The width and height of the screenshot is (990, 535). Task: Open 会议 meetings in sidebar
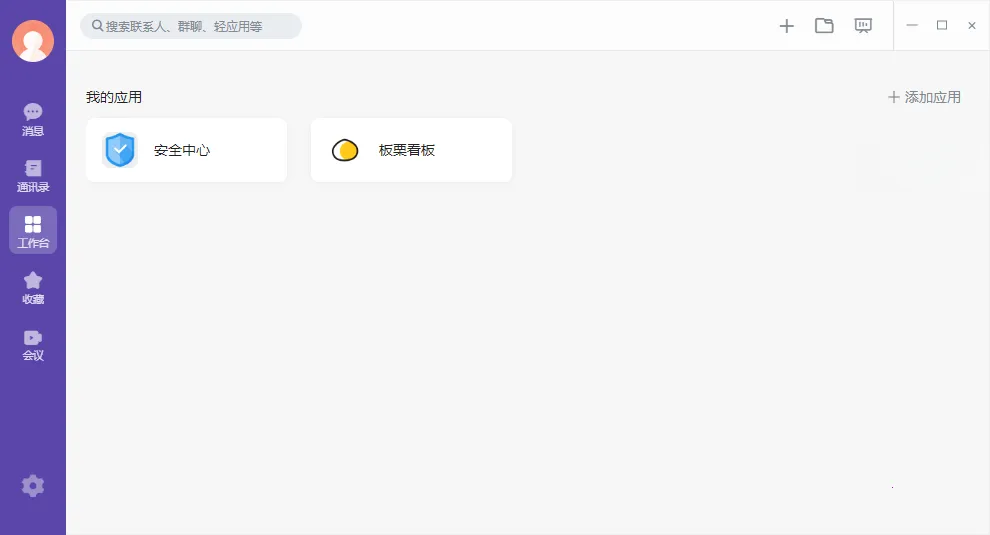click(33, 345)
